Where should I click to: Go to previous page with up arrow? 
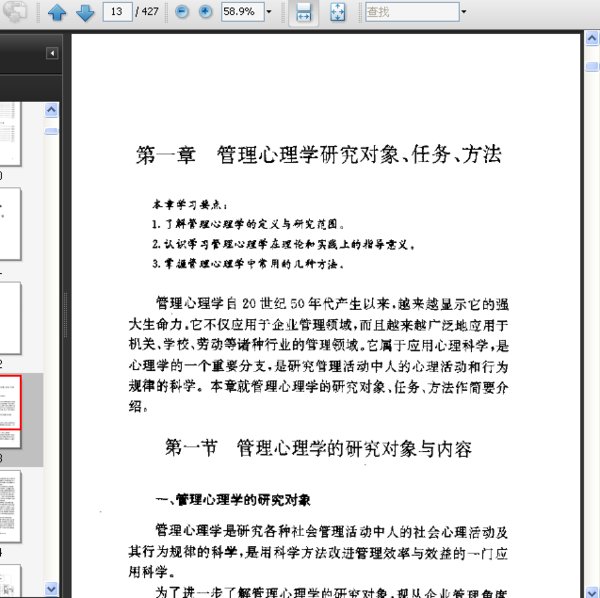tap(57, 12)
